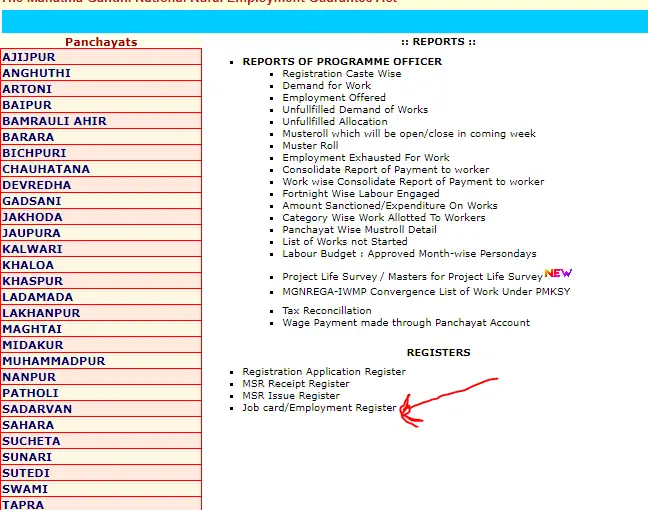Open Labour Budget Approved Month-wise Persondays
The width and height of the screenshot is (648, 510).
409,253
